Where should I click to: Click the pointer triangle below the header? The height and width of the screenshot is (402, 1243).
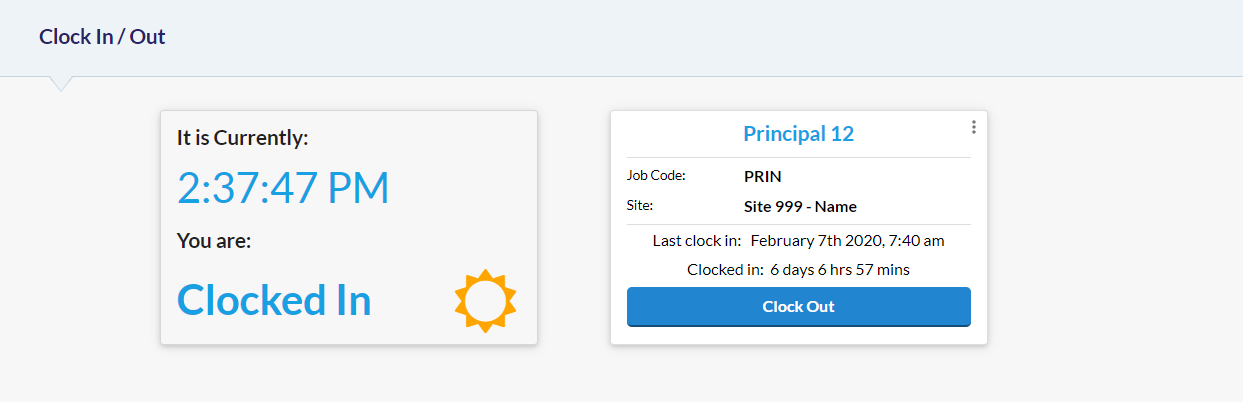(61, 83)
